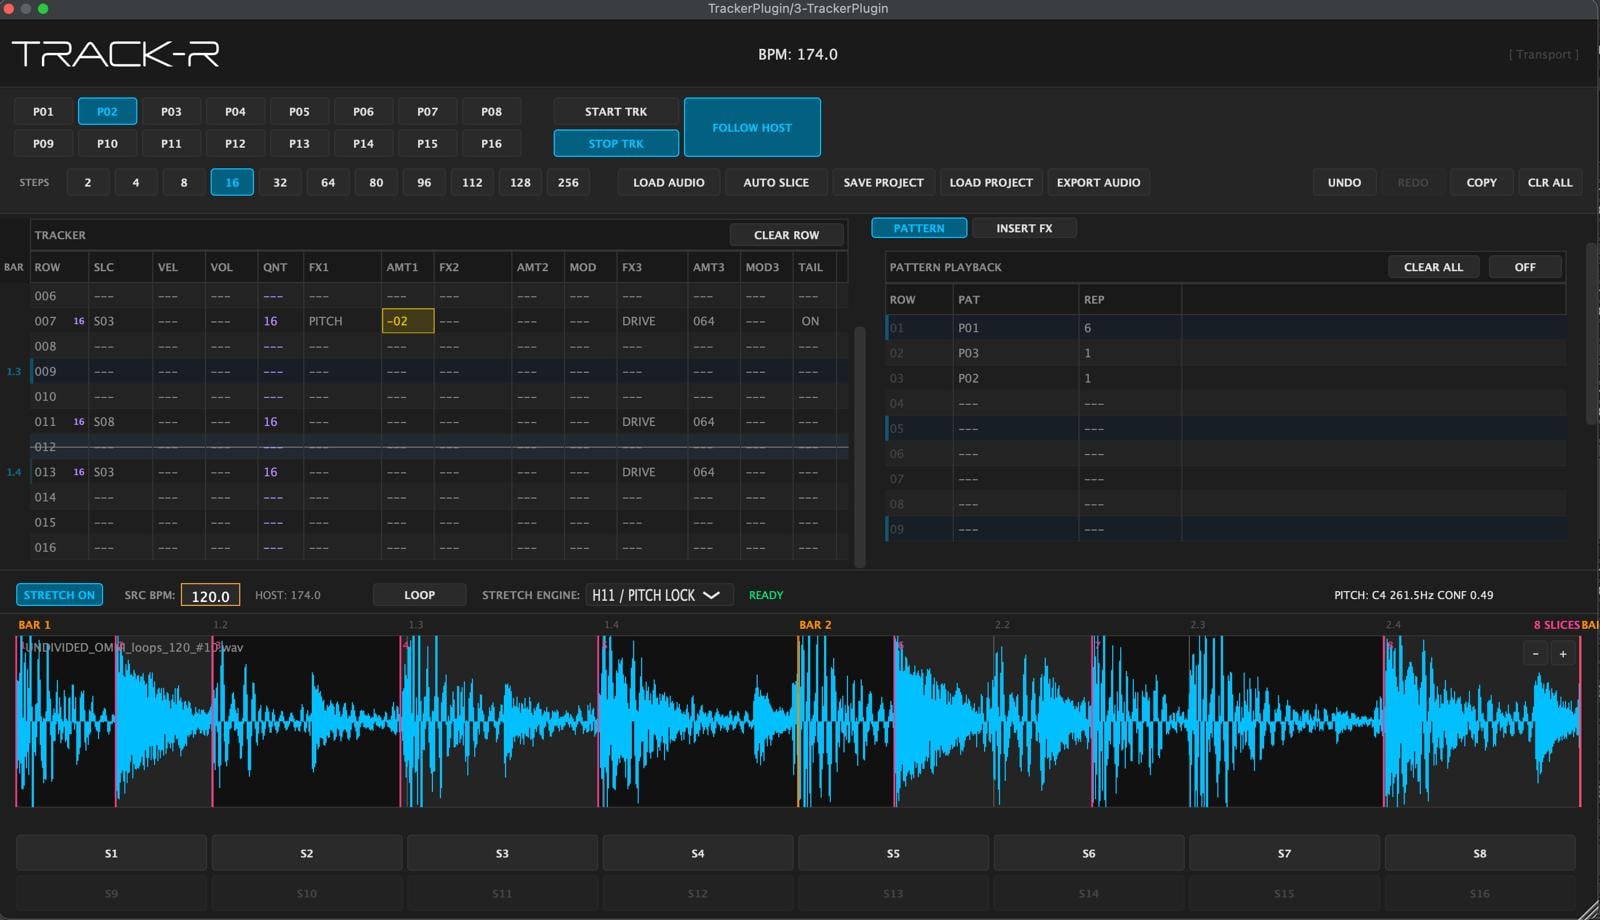Screen dimensions: 1600x920
Task: Set steps to 256
Action: (568, 182)
